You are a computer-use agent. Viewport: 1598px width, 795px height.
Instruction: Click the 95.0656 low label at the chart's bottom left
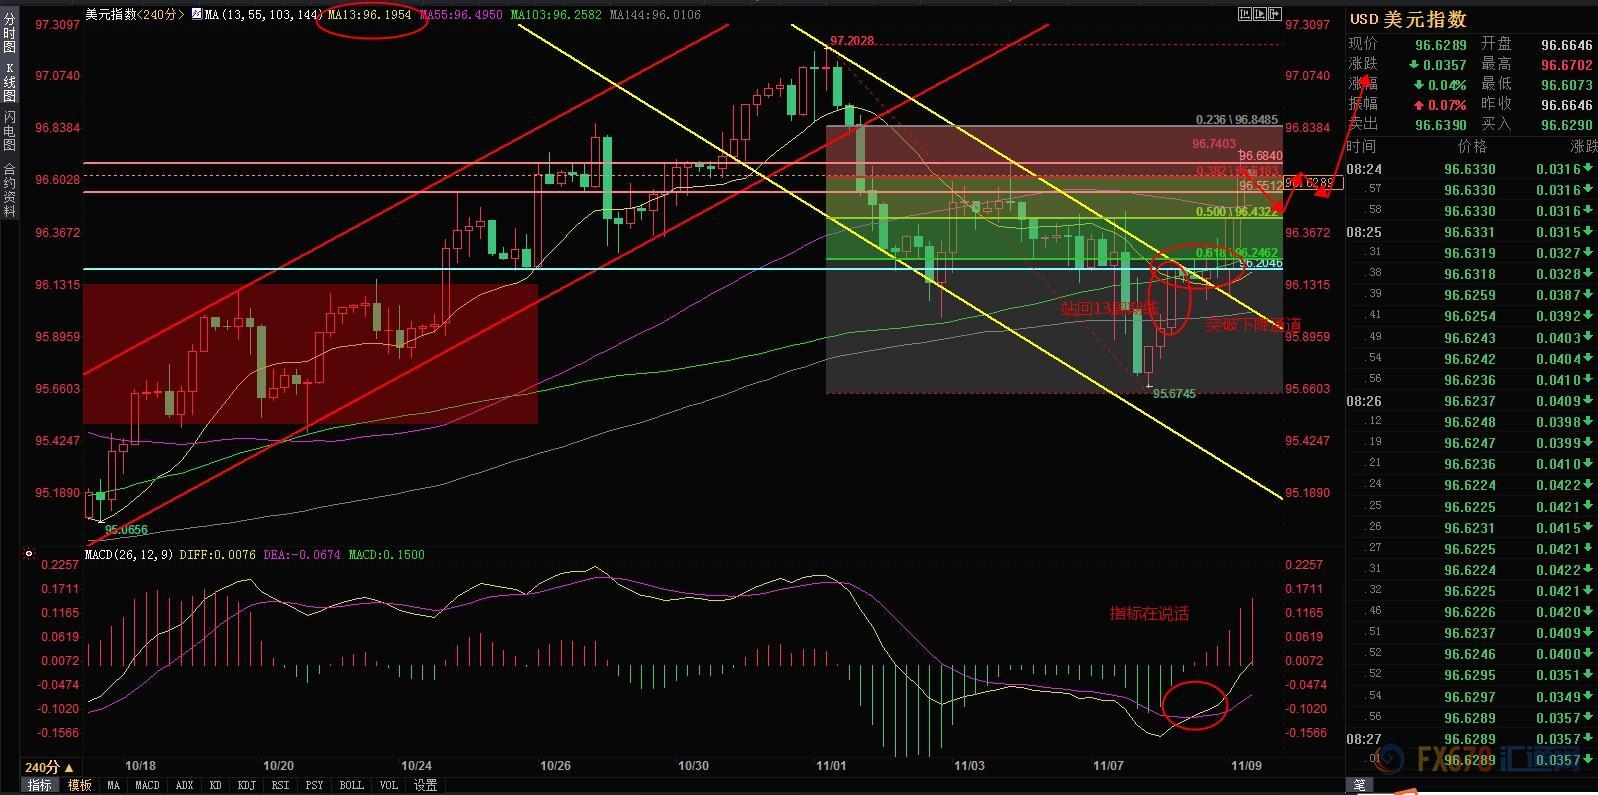(126, 530)
